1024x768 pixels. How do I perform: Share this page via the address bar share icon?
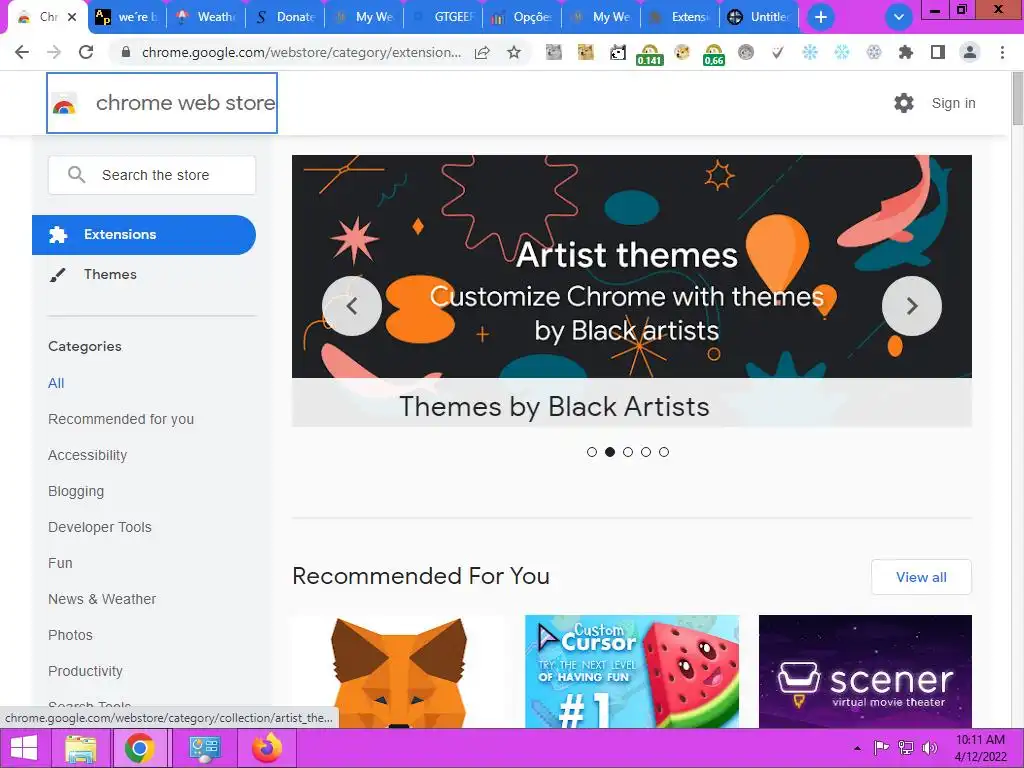click(x=482, y=52)
